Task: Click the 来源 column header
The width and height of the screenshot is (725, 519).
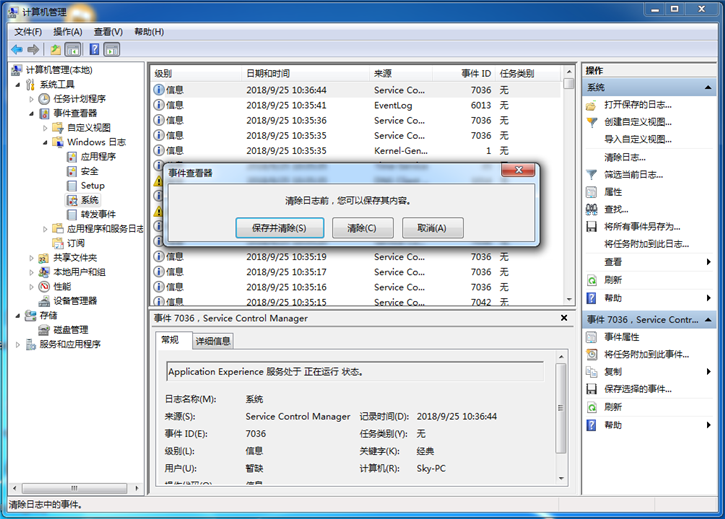Action: (383, 73)
